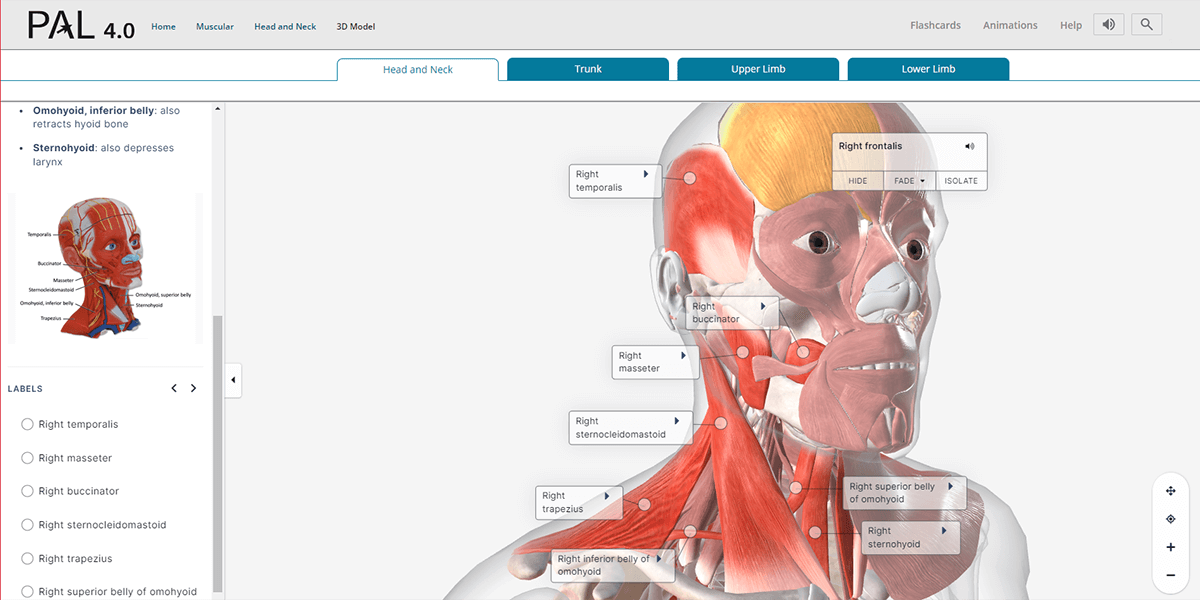Click the ISOLATE button for Right frontalis

(x=961, y=181)
